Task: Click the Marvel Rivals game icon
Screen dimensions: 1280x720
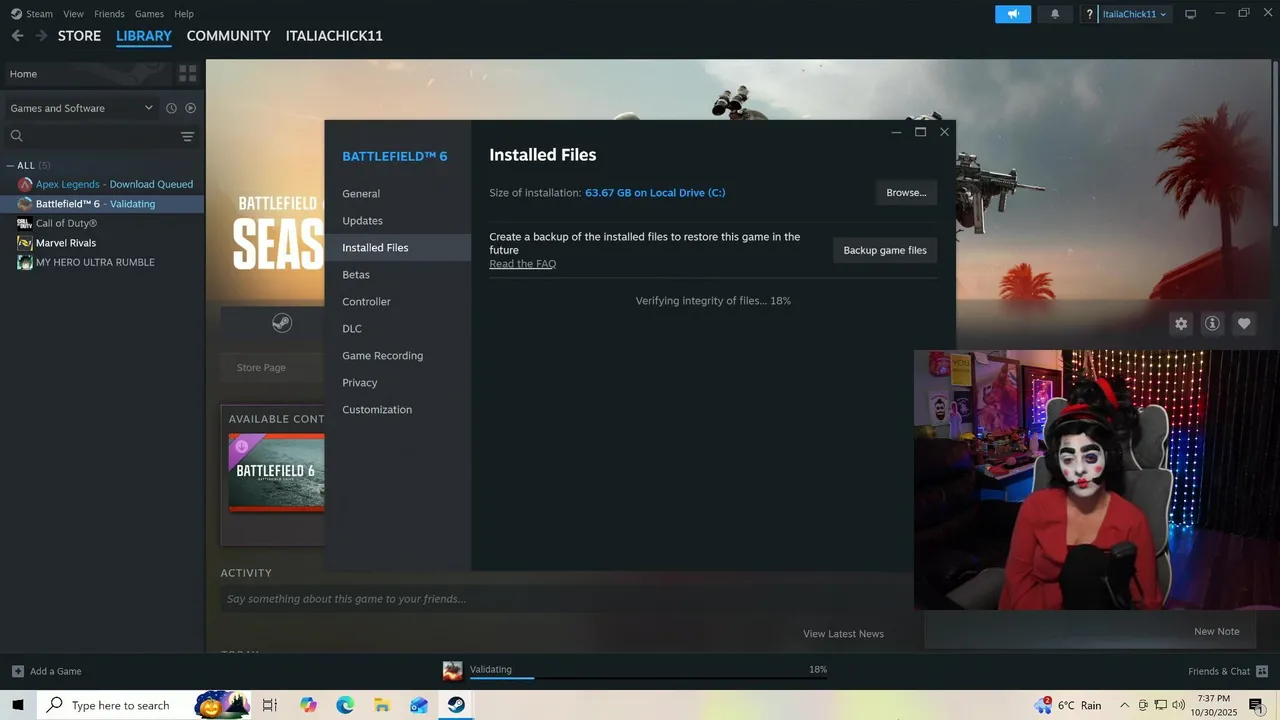Action: point(25,243)
